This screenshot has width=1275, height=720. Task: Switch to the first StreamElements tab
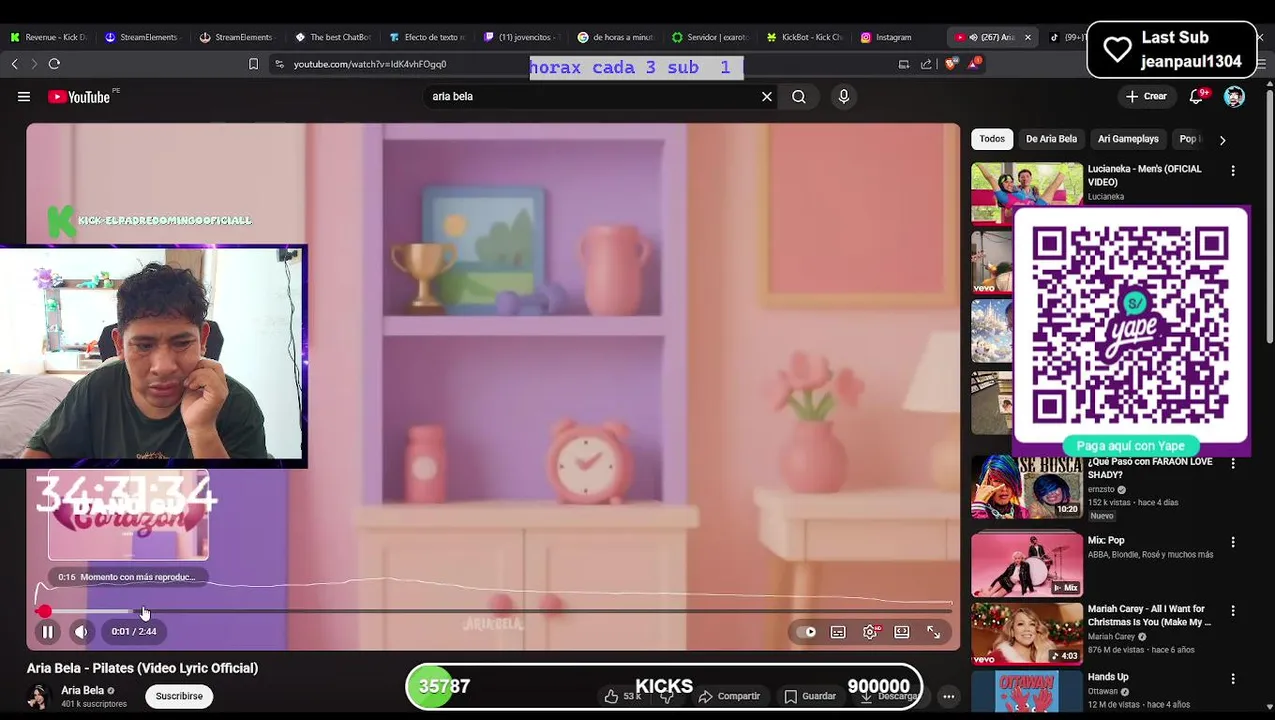tap(141, 37)
